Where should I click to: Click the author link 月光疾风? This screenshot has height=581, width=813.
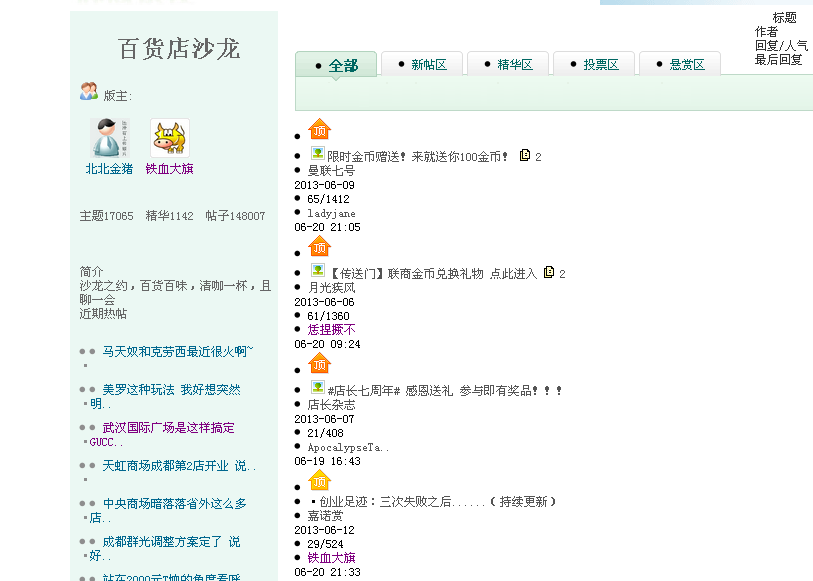[331, 287]
